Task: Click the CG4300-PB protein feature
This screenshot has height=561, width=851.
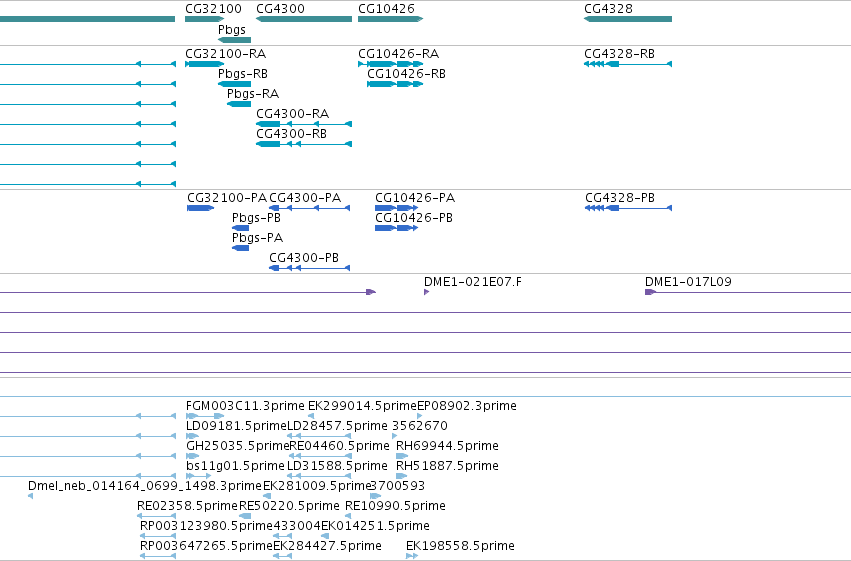Action: tap(310, 268)
